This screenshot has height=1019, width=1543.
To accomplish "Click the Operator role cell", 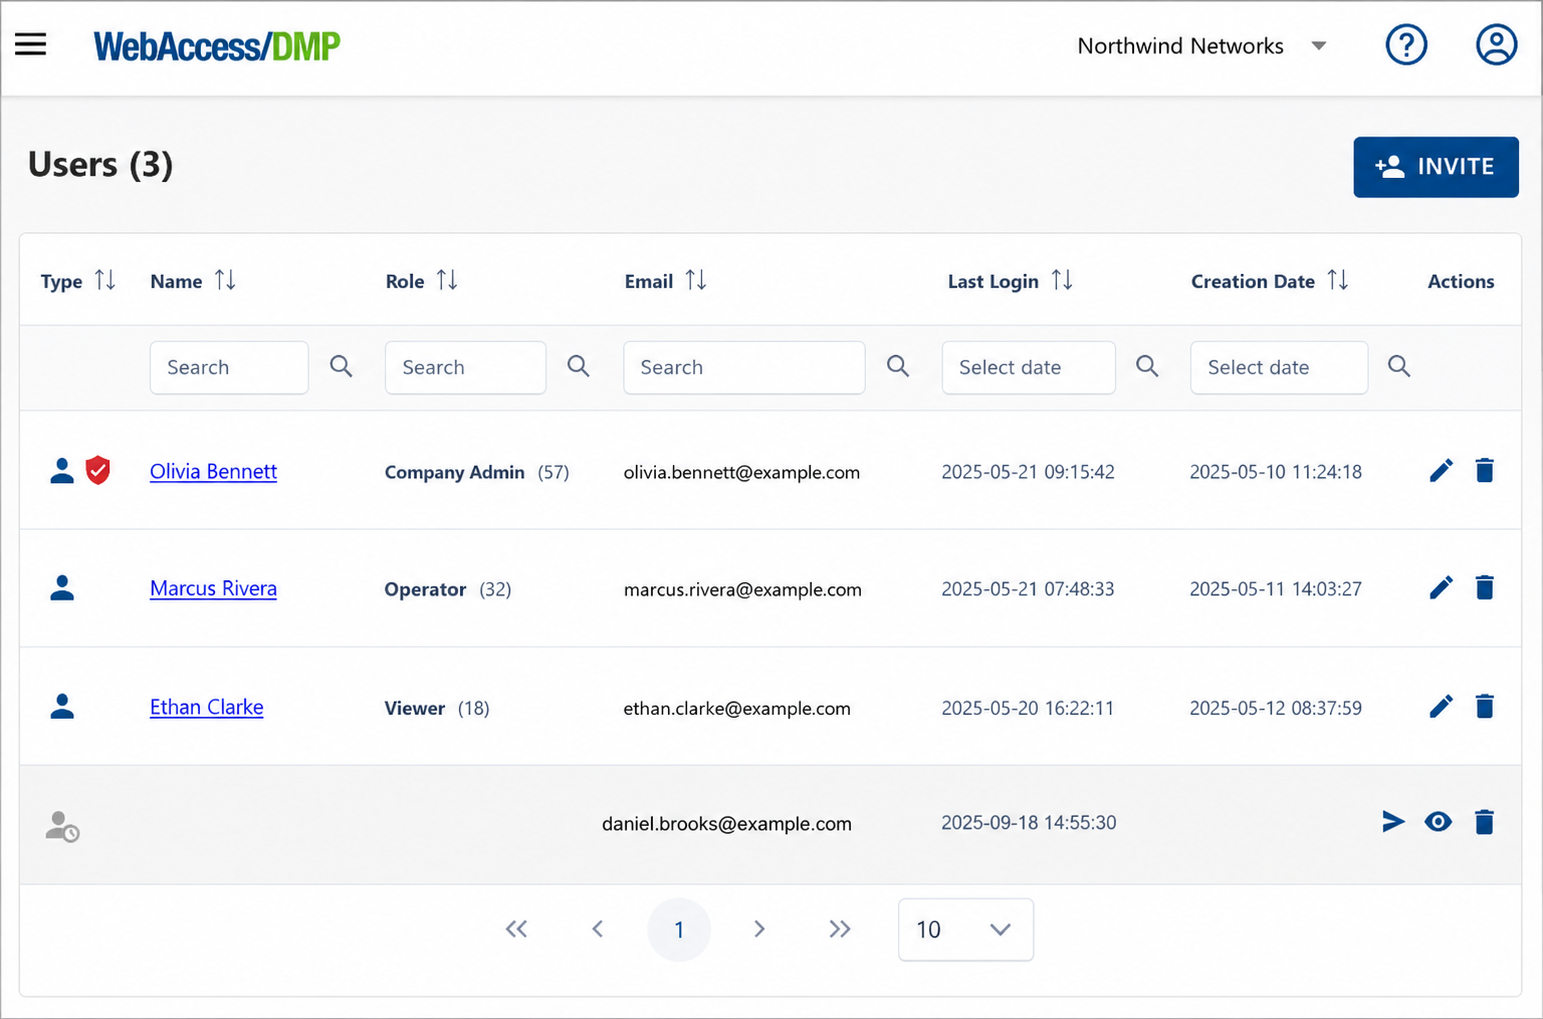I will pos(448,589).
